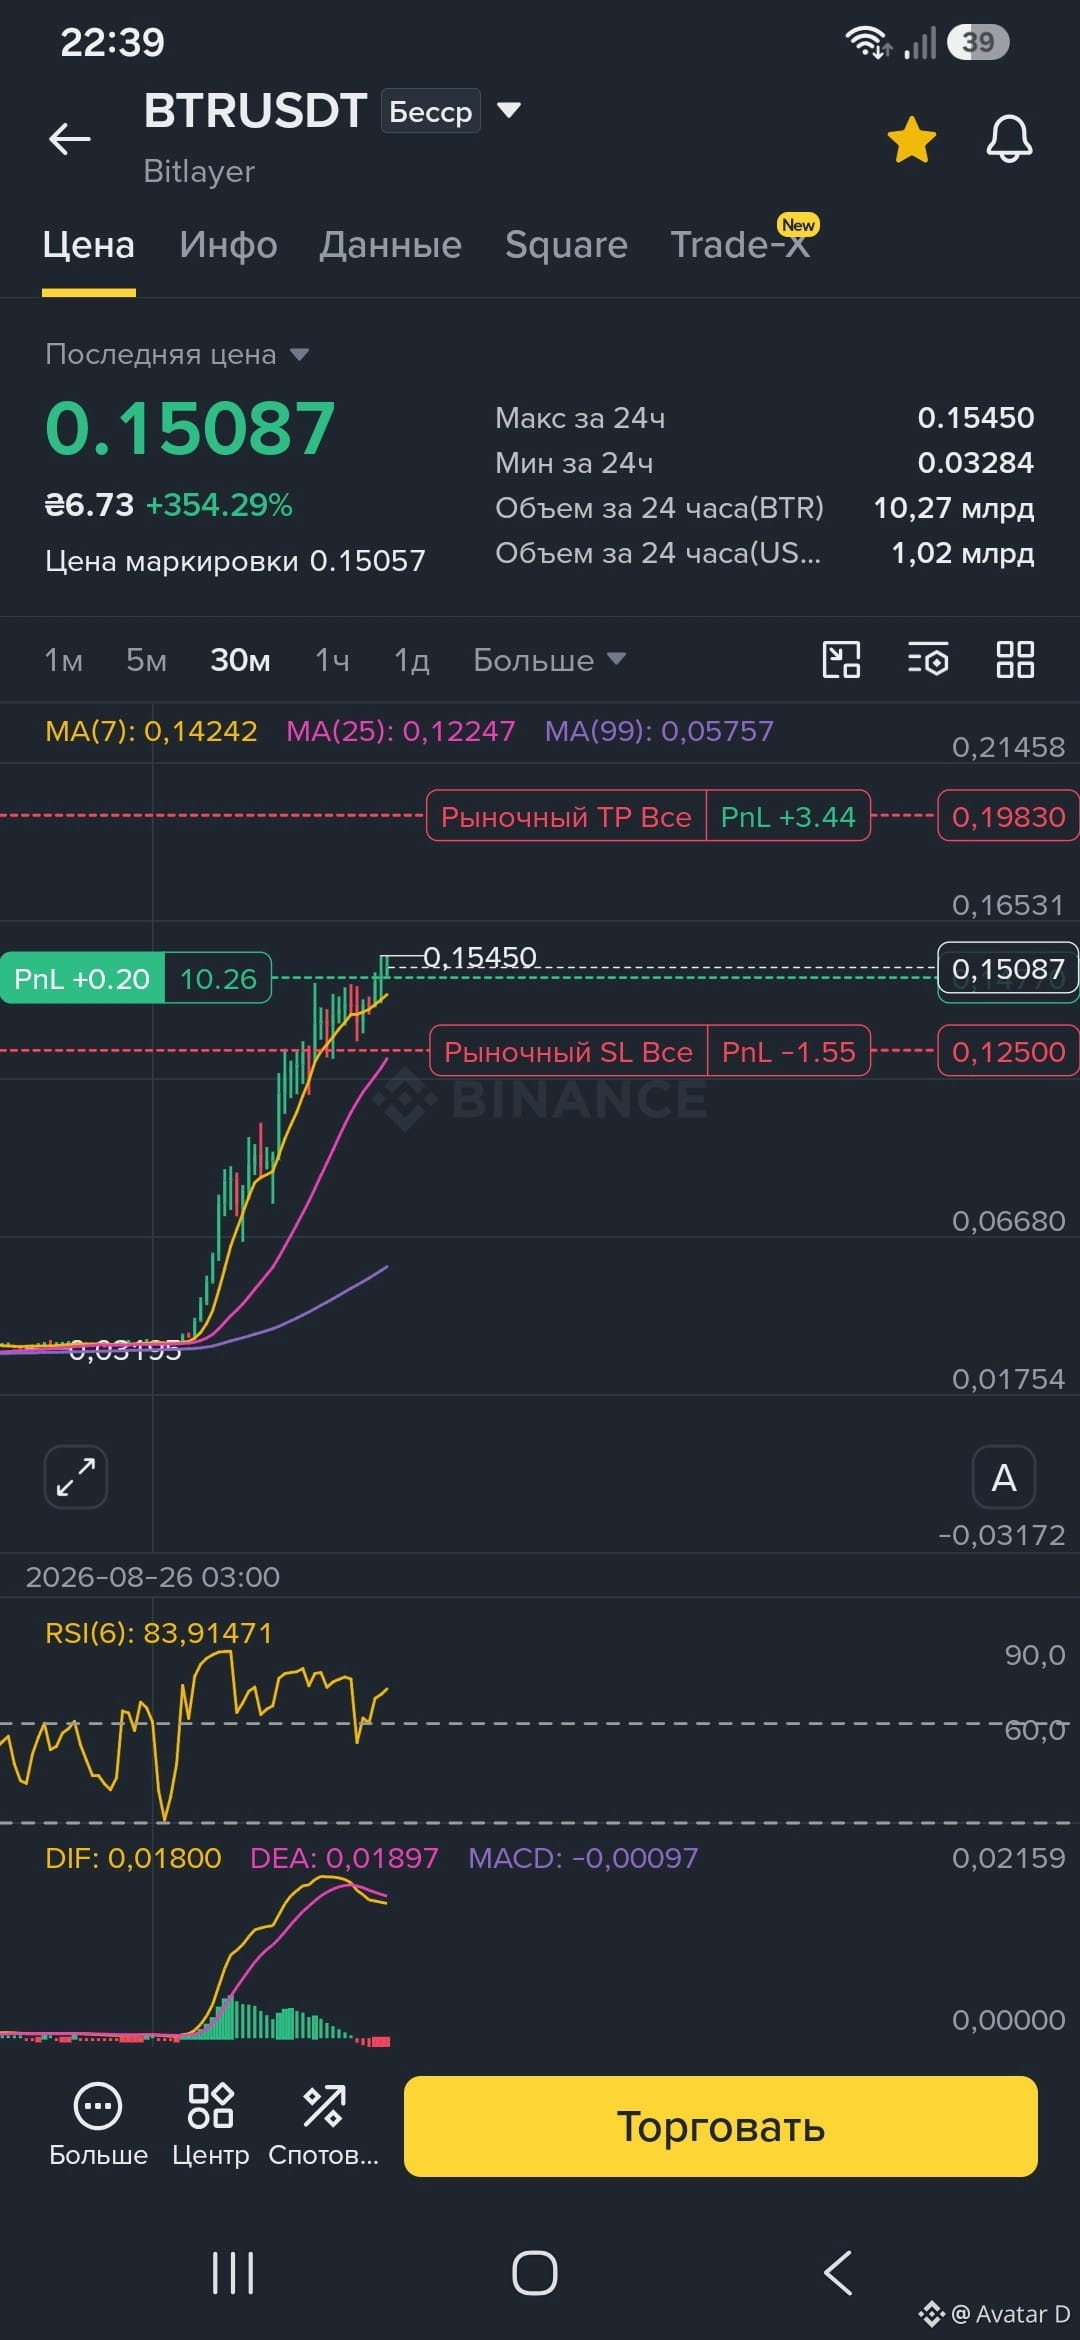Screen dimensions: 1080x2340
Task: Tap the BTR 24h volume 10,27 млрд
Action: [x=954, y=508]
